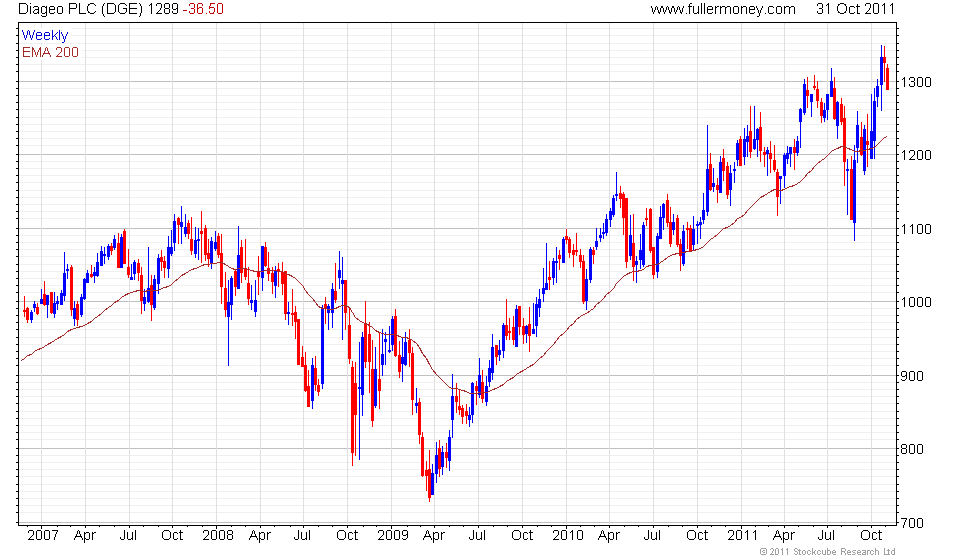This screenshot has width=980, height=560.
Task: Click the 800 price axis label
Action: (x=912, y=449)
